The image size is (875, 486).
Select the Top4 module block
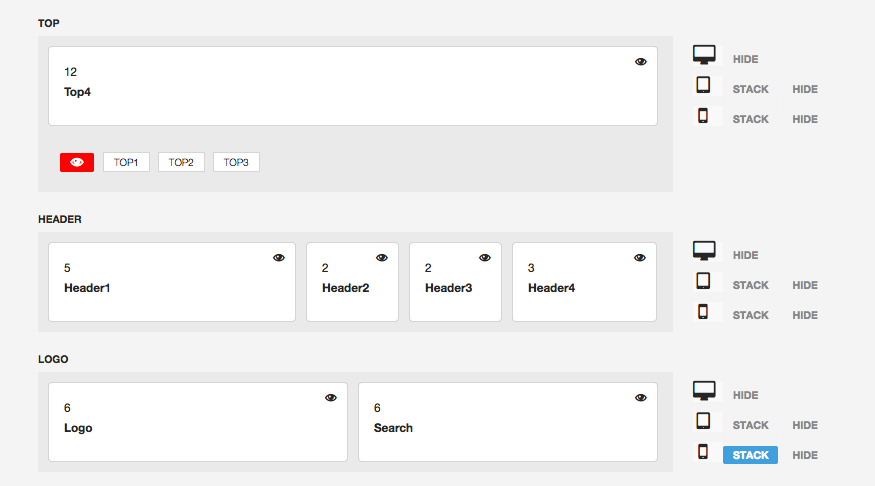353,86
